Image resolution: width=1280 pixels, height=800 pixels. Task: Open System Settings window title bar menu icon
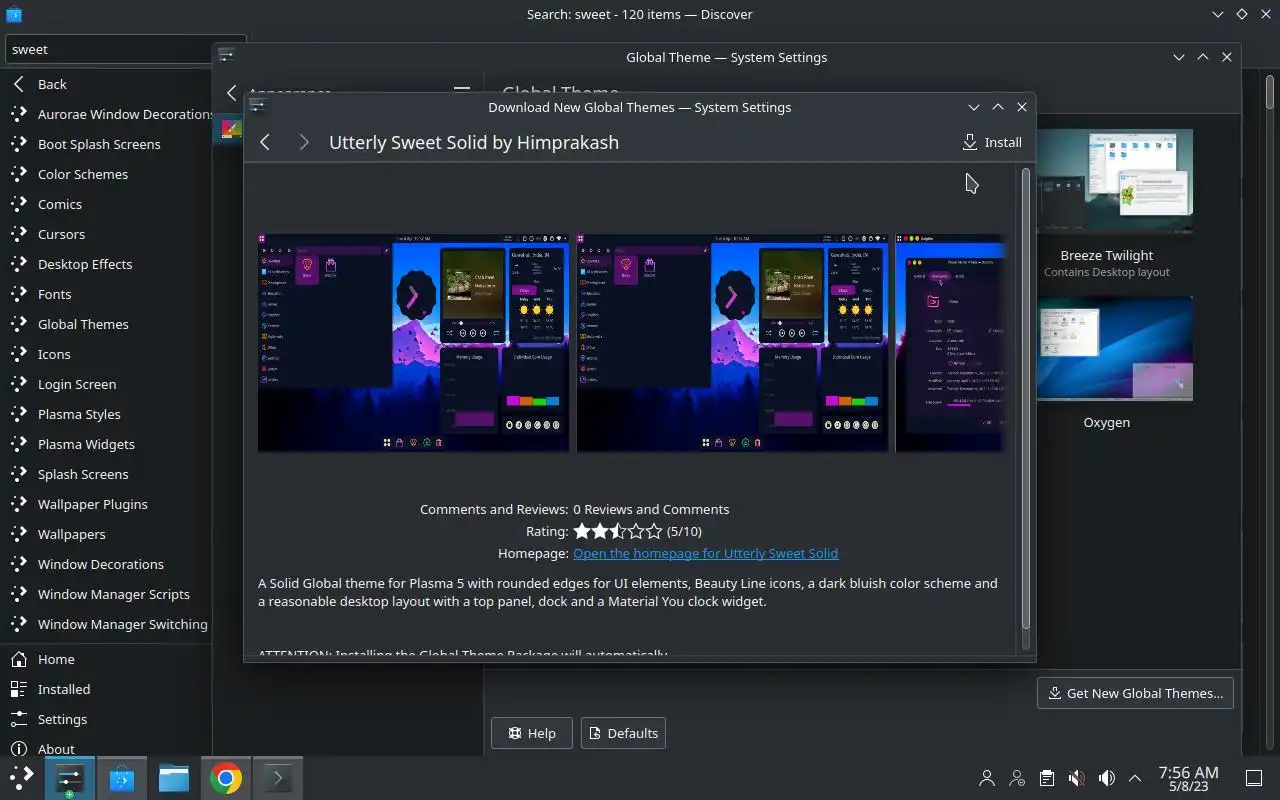226,57
